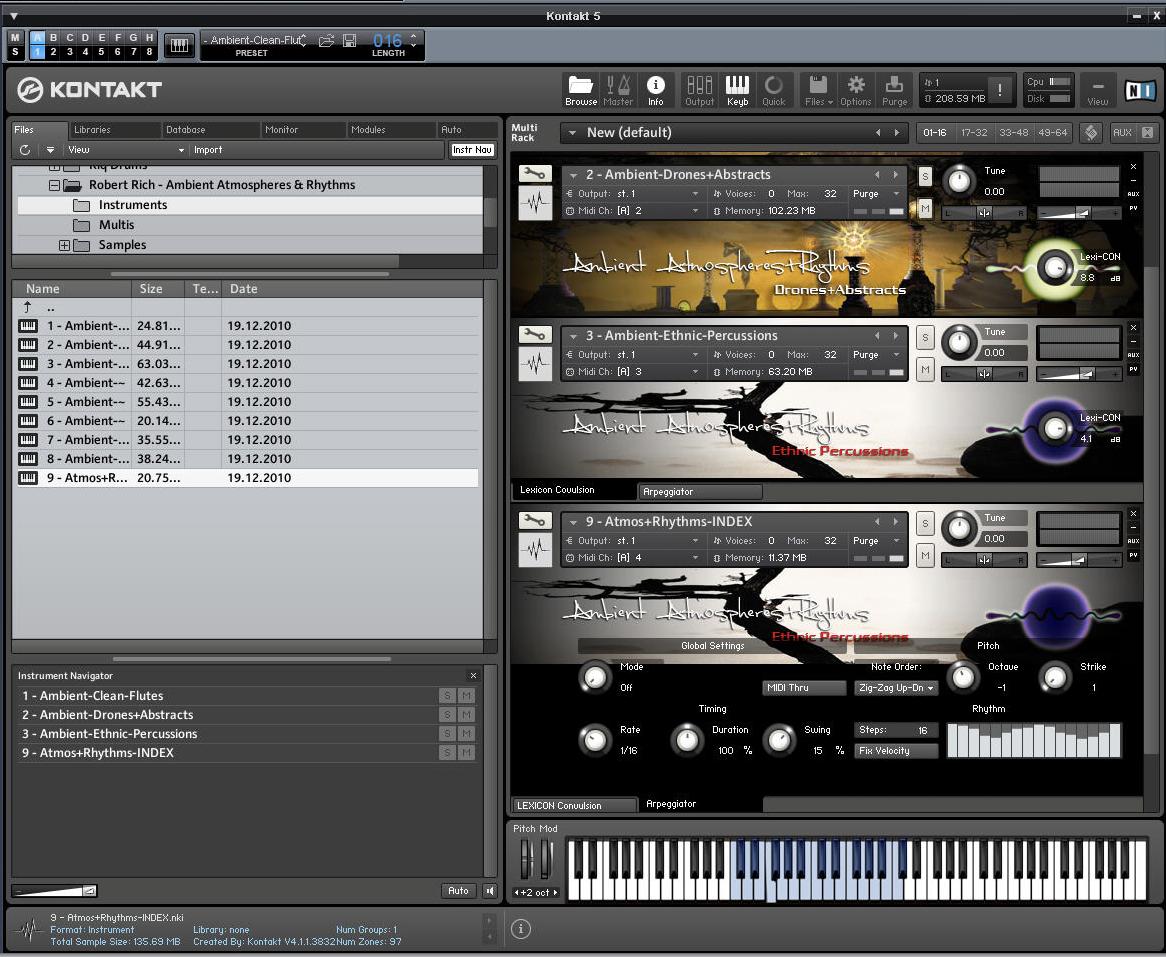
Task: Mute Atmos+Rhythms-INDEX in Instrument Navigator
Action: tap(466, 753)
